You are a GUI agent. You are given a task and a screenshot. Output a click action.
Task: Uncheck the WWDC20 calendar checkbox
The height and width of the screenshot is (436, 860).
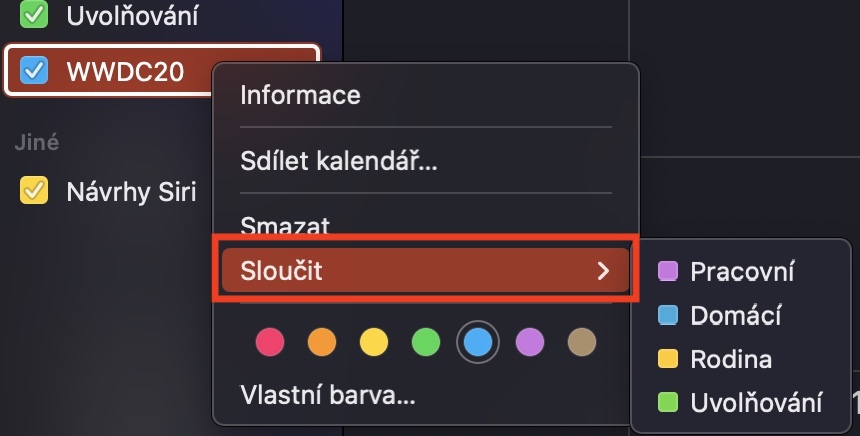[x=35, y=71]
